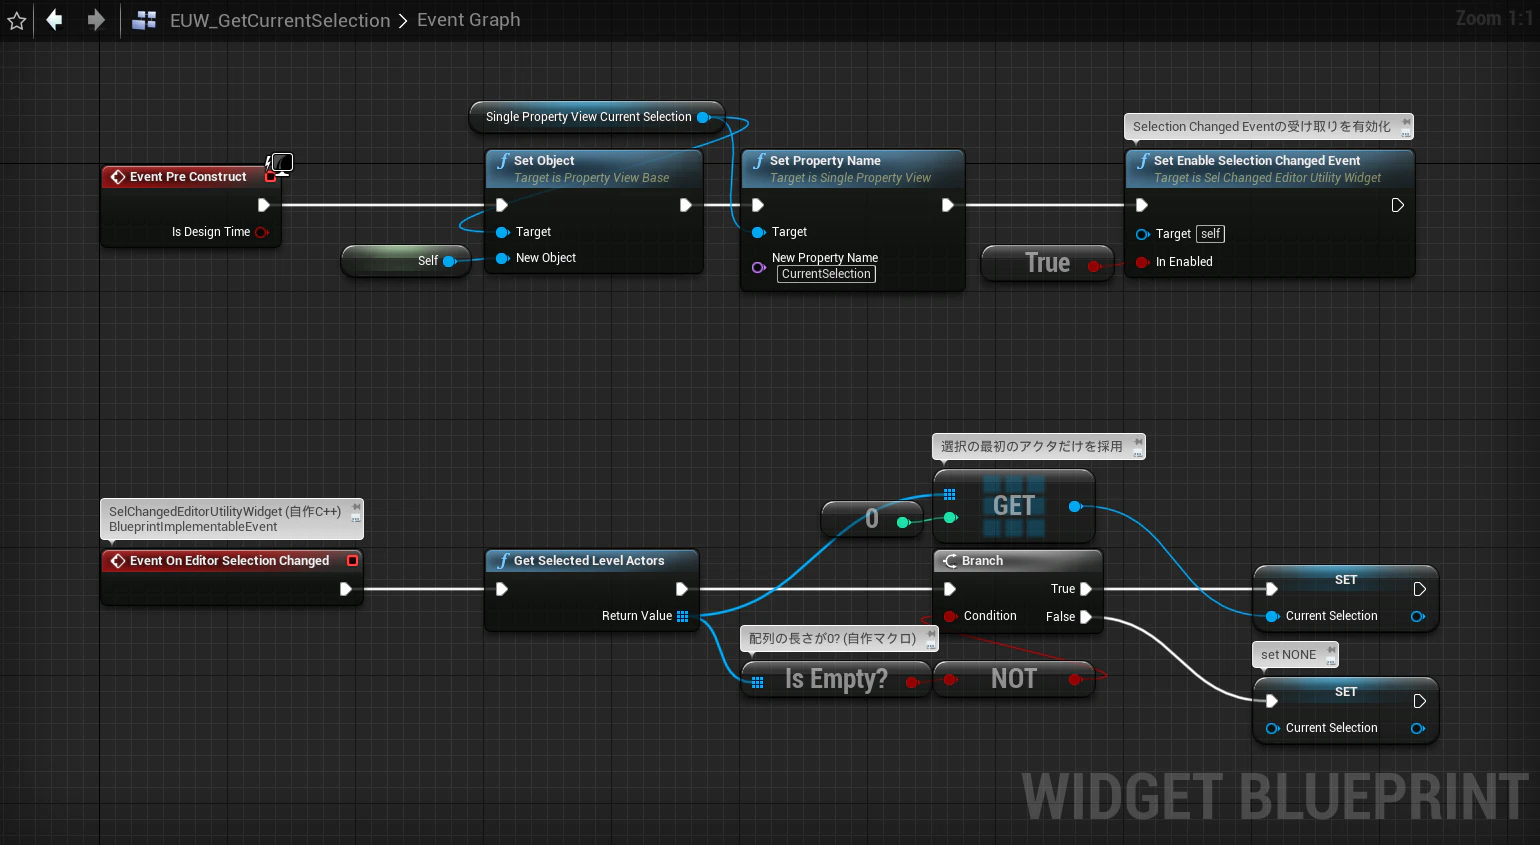Toggle the Is Empty macro comment bubble pin
The height and width of the screenshot is (845, 1540).
[x=931, y=634]
